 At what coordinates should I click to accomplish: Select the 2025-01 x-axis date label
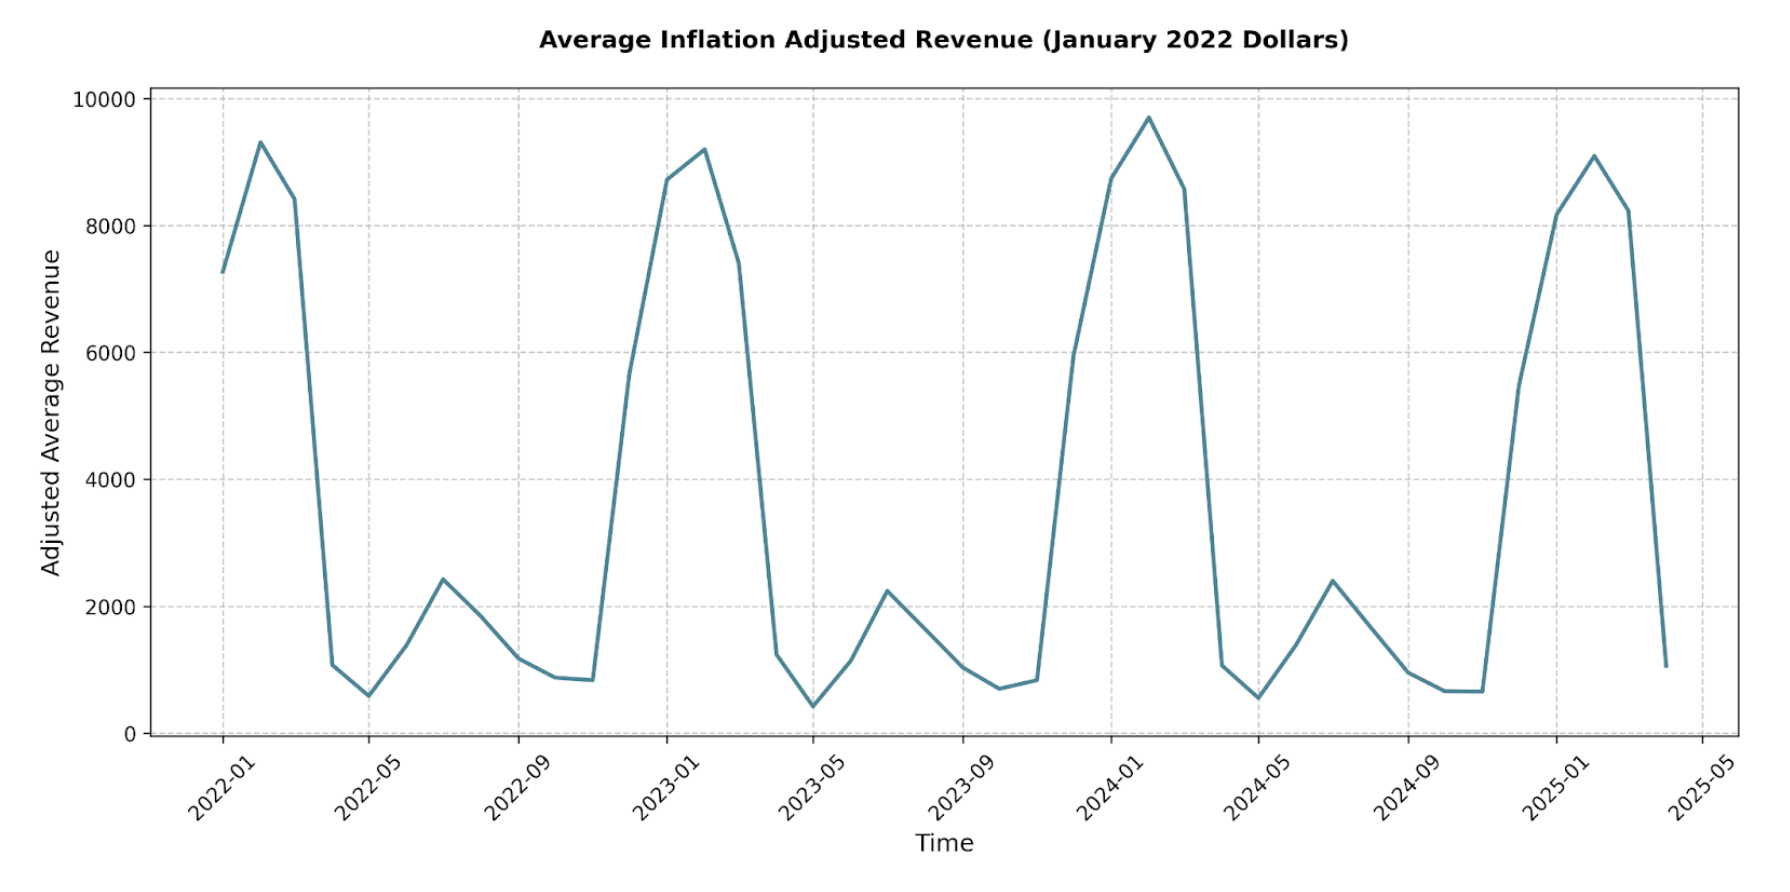[x=1555, y=788]
